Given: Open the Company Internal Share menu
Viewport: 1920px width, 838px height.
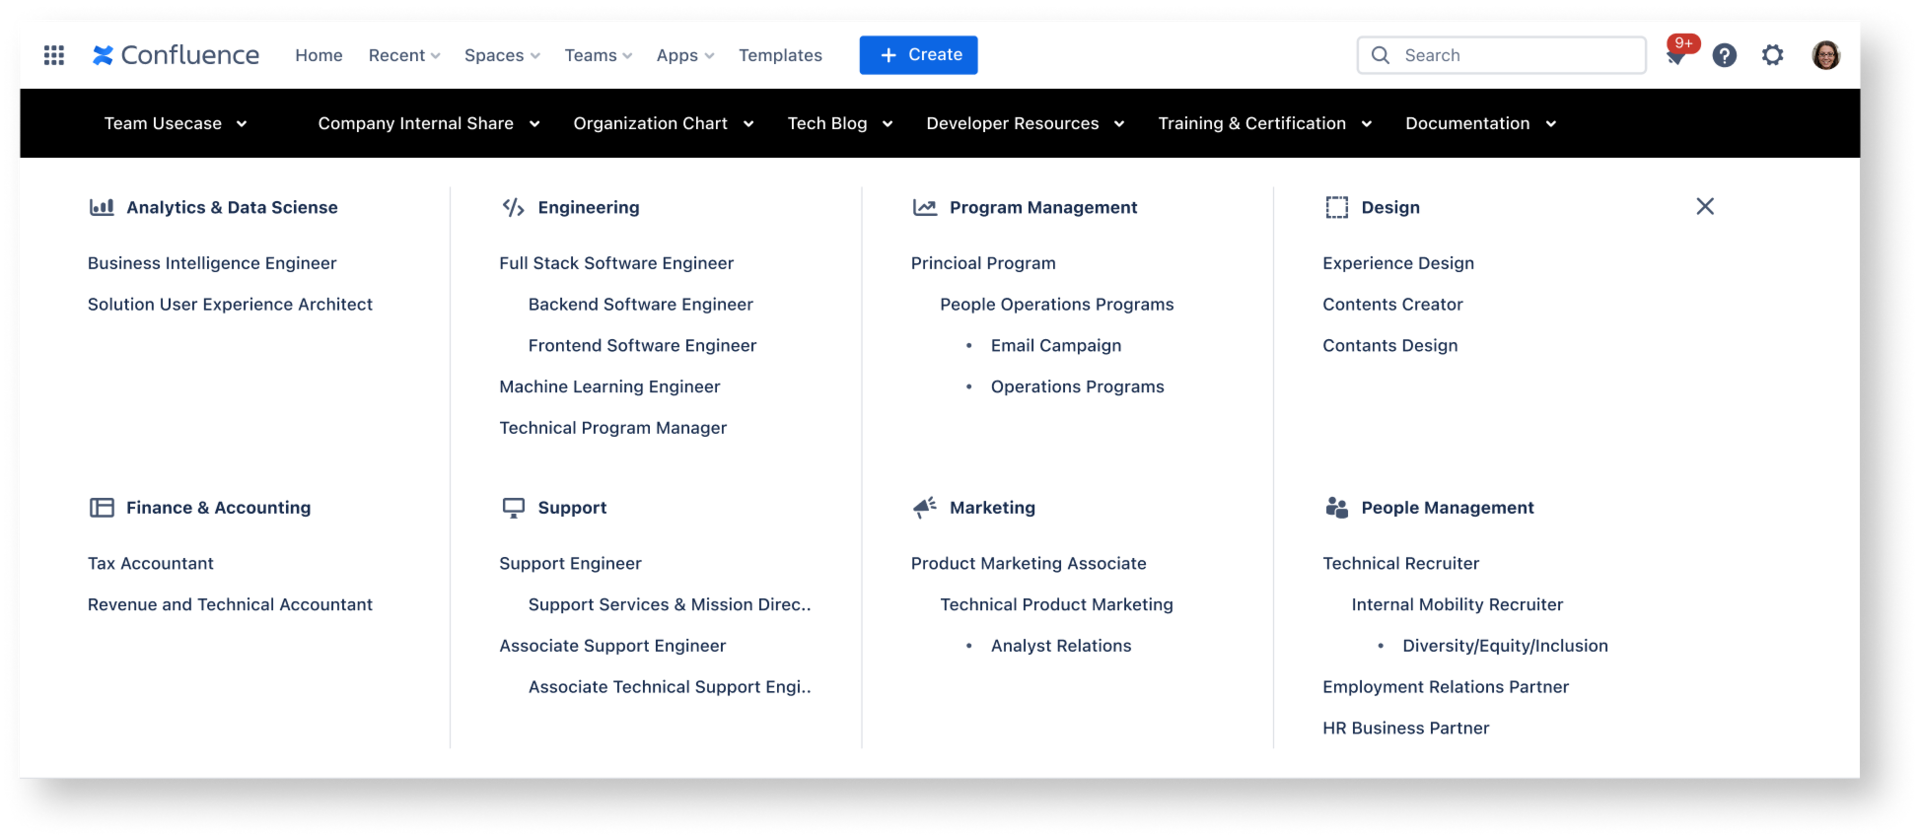Looking at the screenshot, I should (429, 123).
